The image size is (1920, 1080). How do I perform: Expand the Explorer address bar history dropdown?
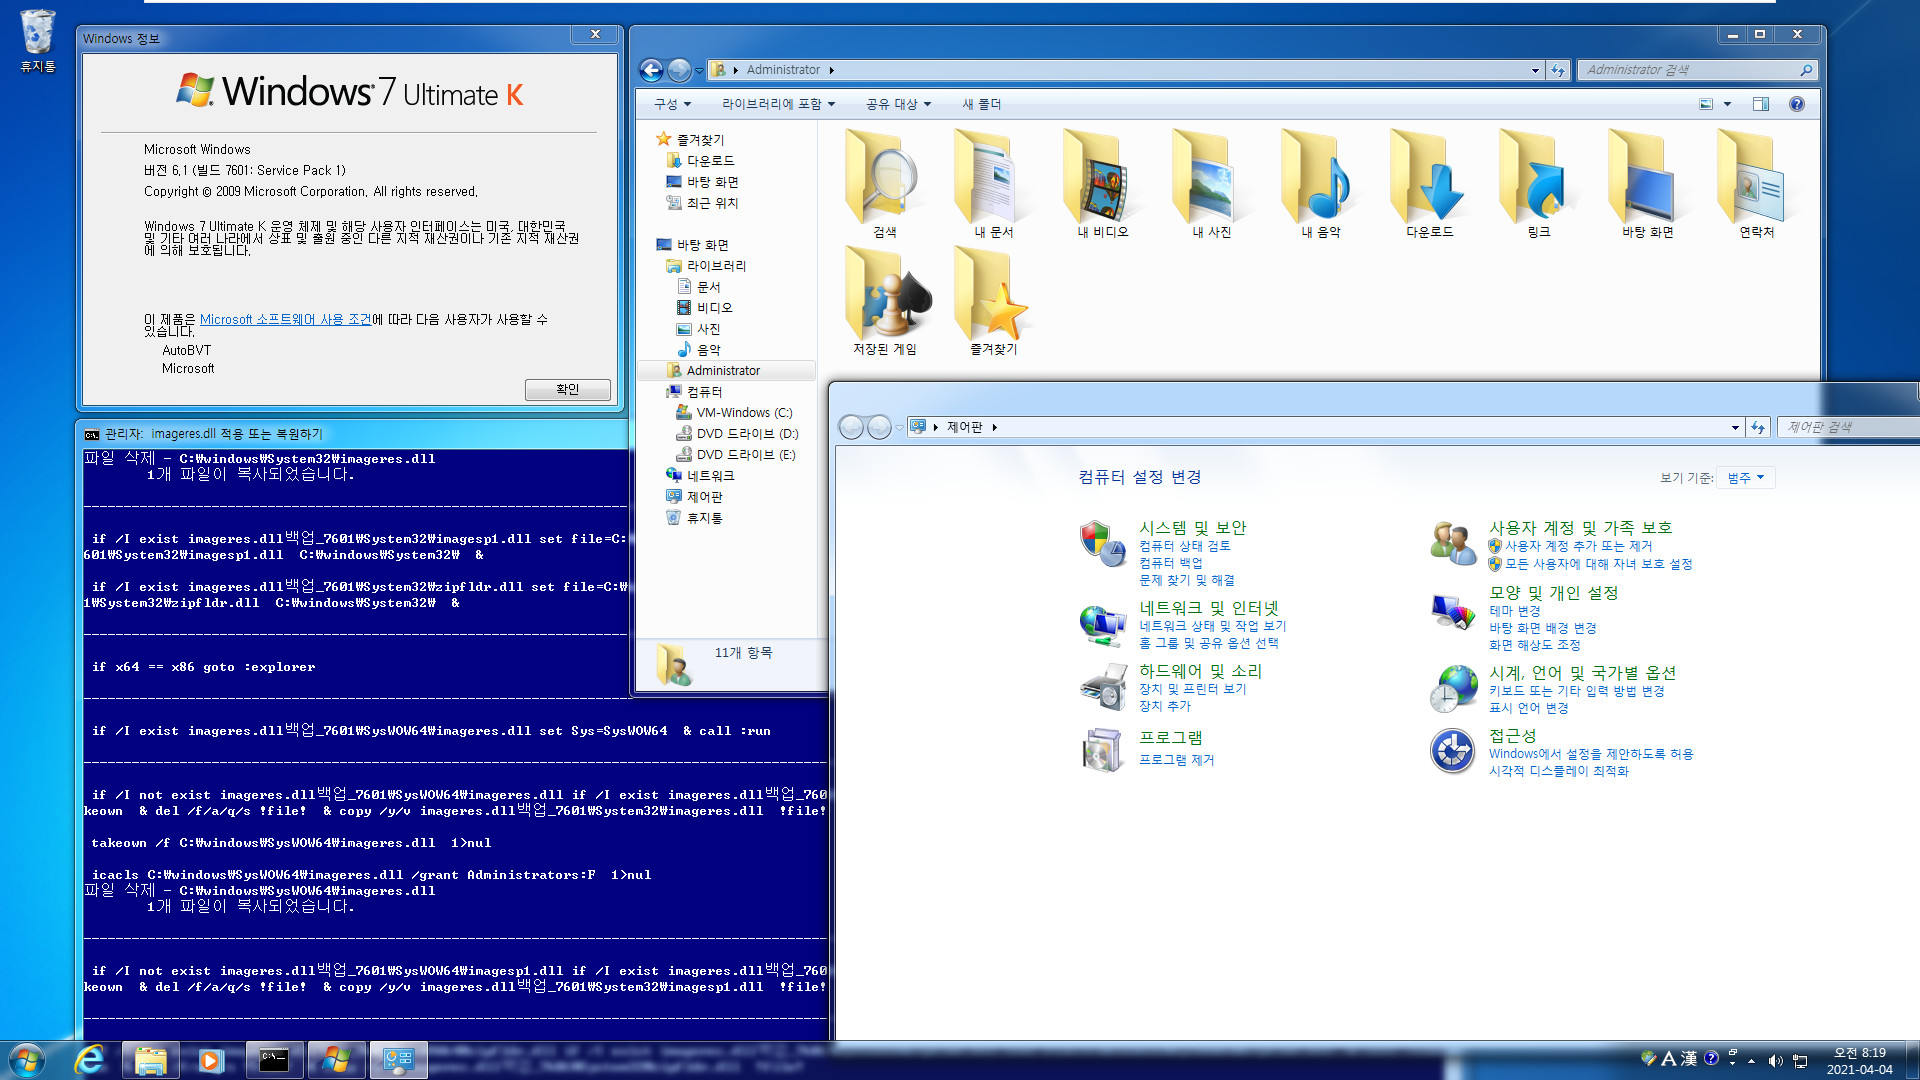click(x=1535, y=70)
